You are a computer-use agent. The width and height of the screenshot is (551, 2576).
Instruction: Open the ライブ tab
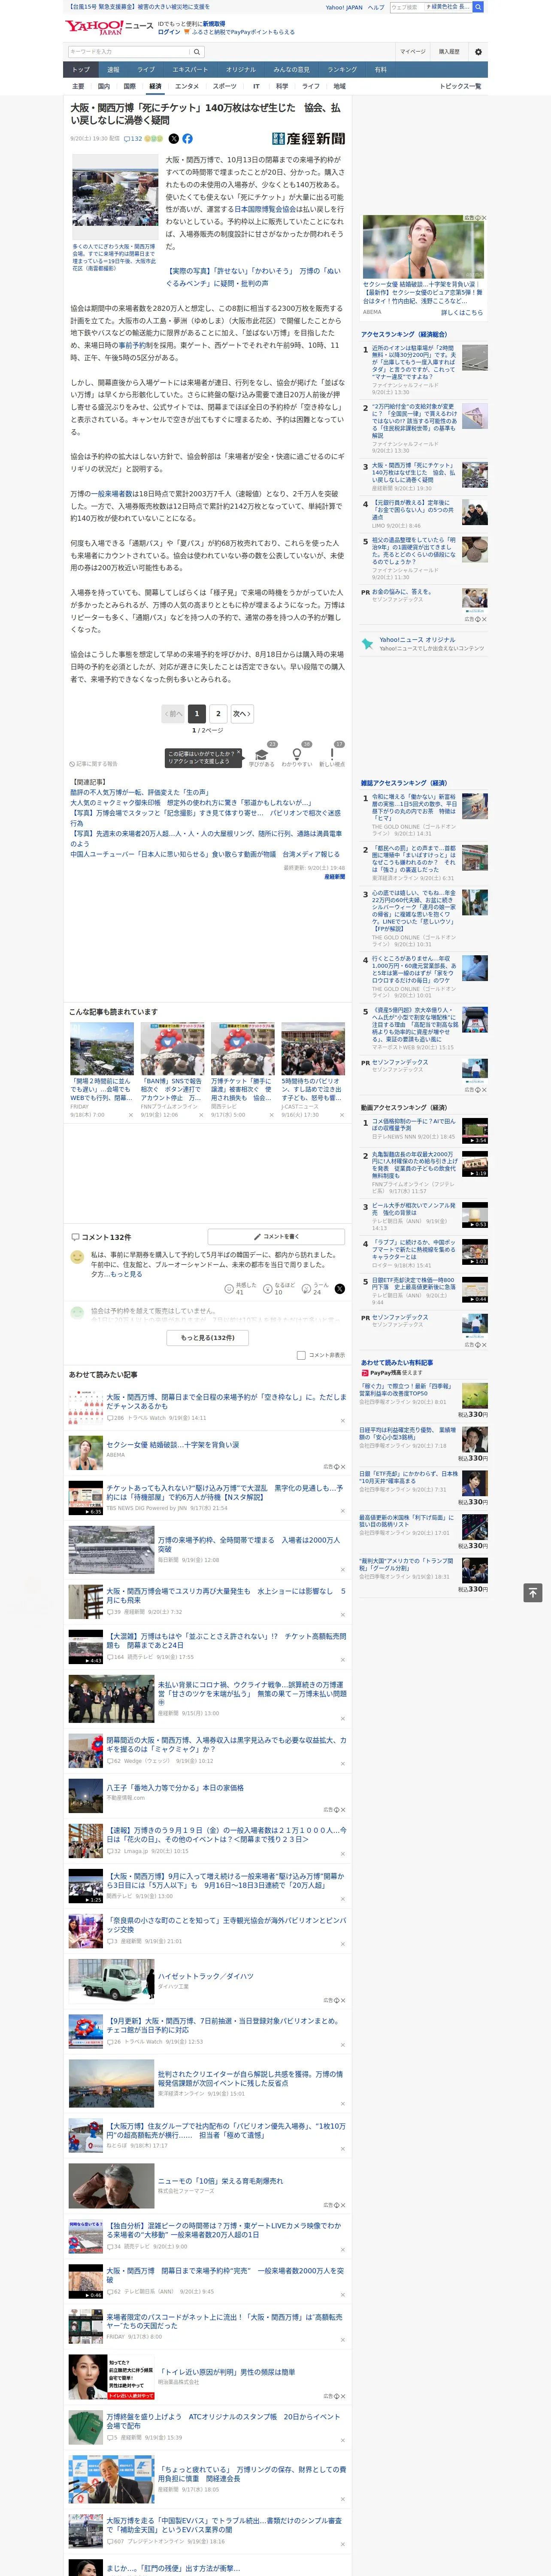point(146,70)
